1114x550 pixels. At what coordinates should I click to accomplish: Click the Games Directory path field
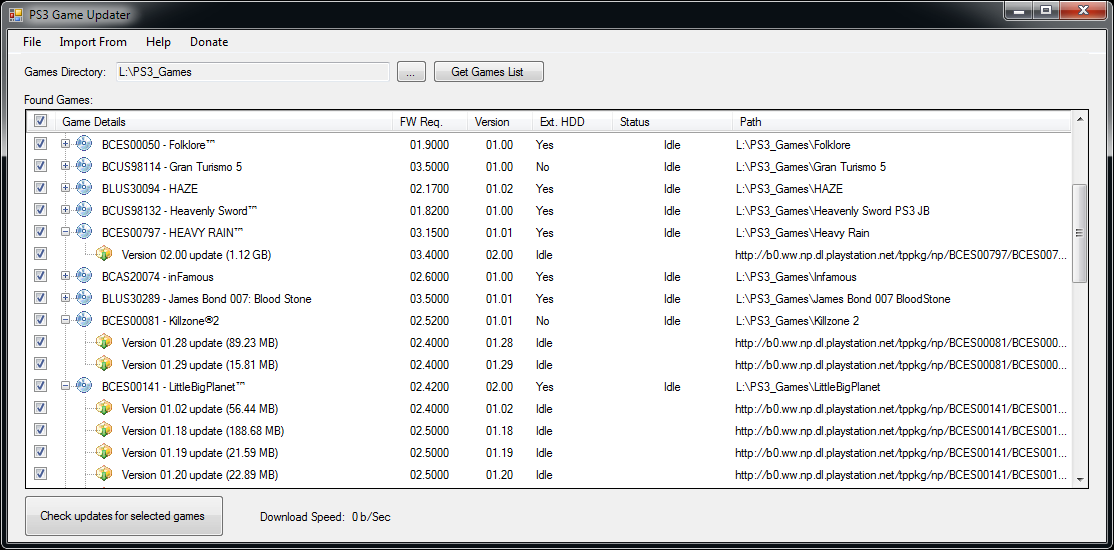252,72
